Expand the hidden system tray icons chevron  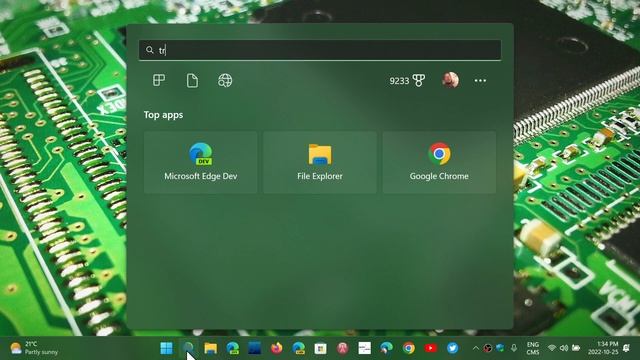tap(476, 348)
